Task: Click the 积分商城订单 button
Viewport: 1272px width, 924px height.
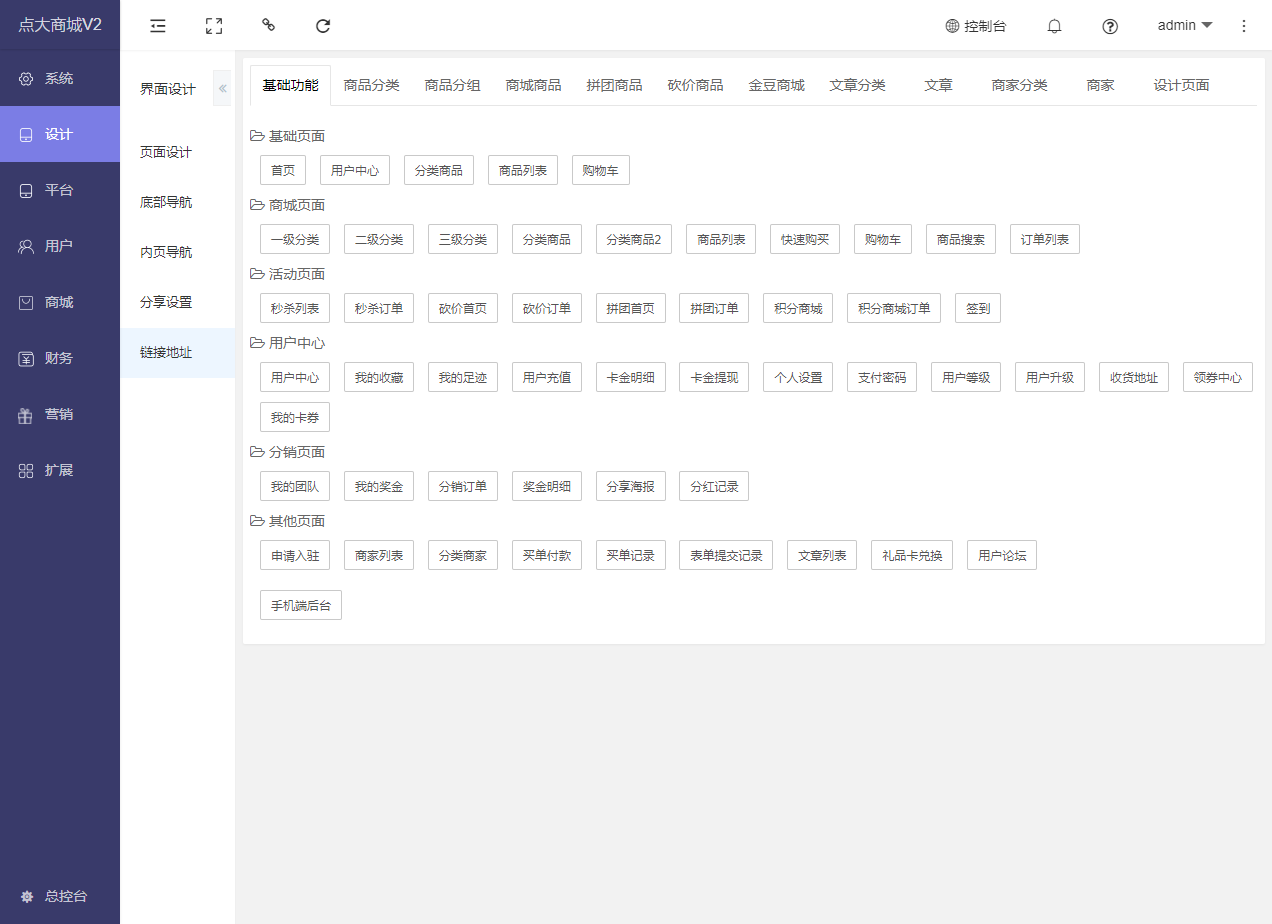Action: click(x=893, y=308)
